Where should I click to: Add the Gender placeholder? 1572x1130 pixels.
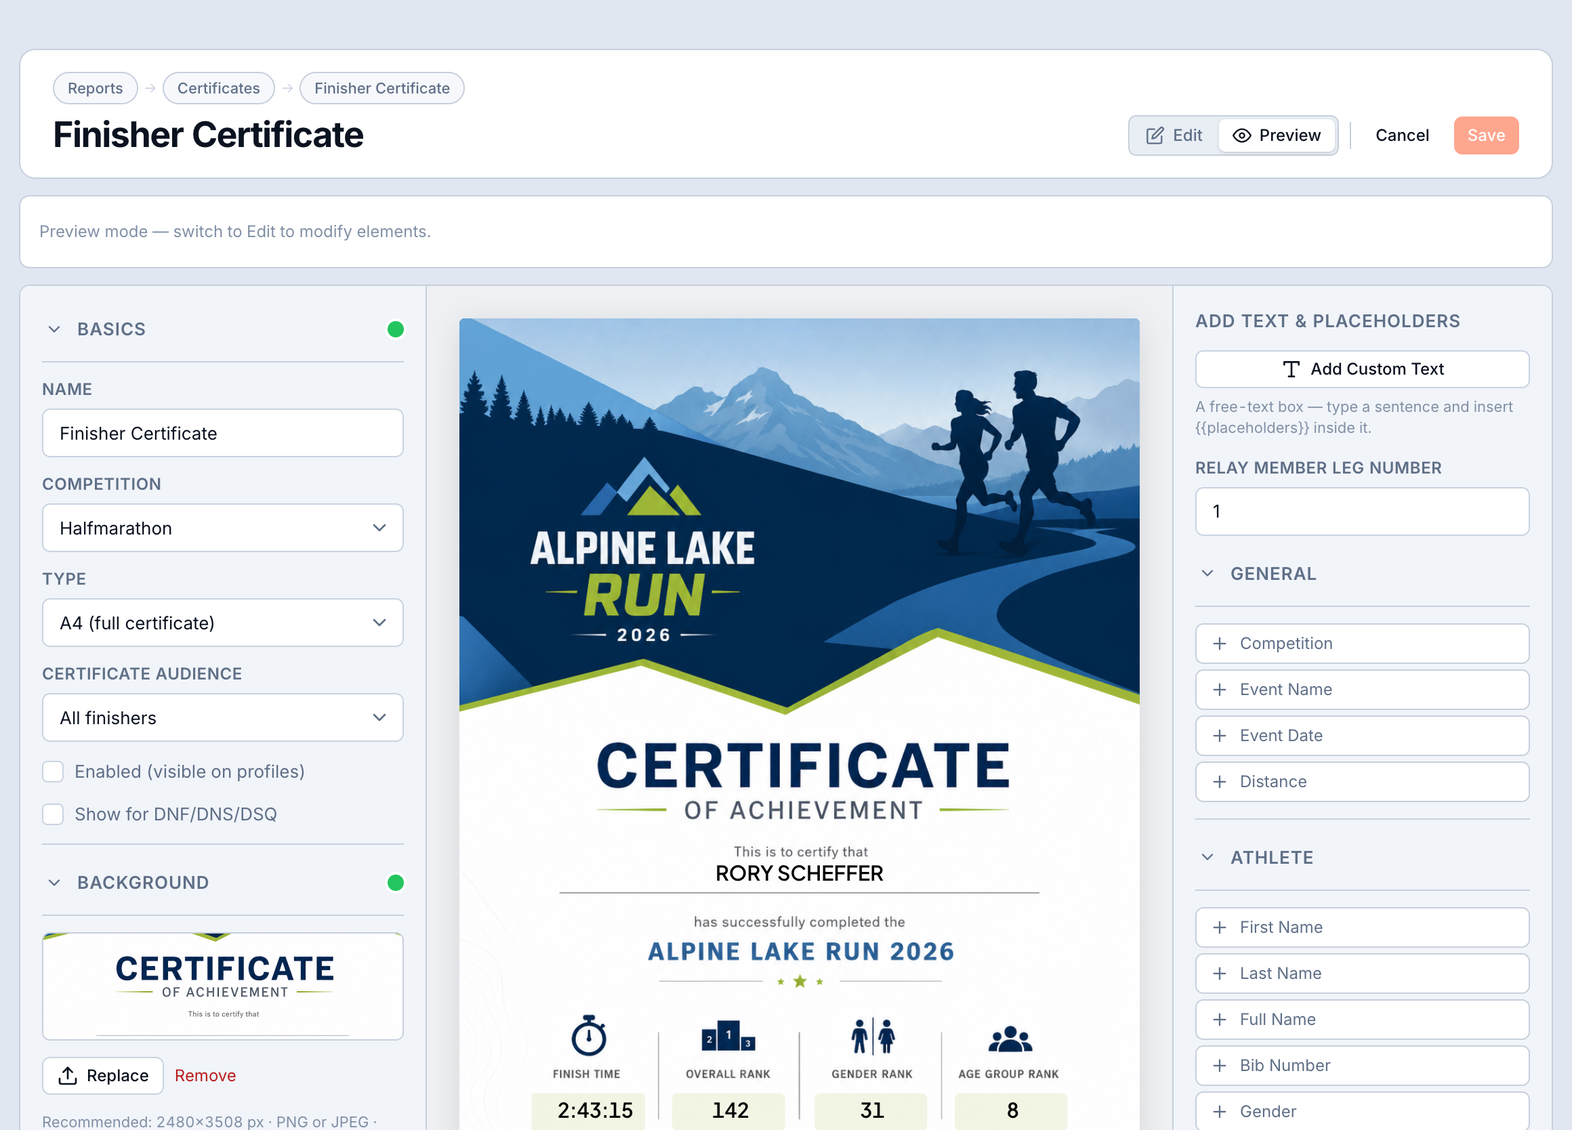pos(1362,1111)
